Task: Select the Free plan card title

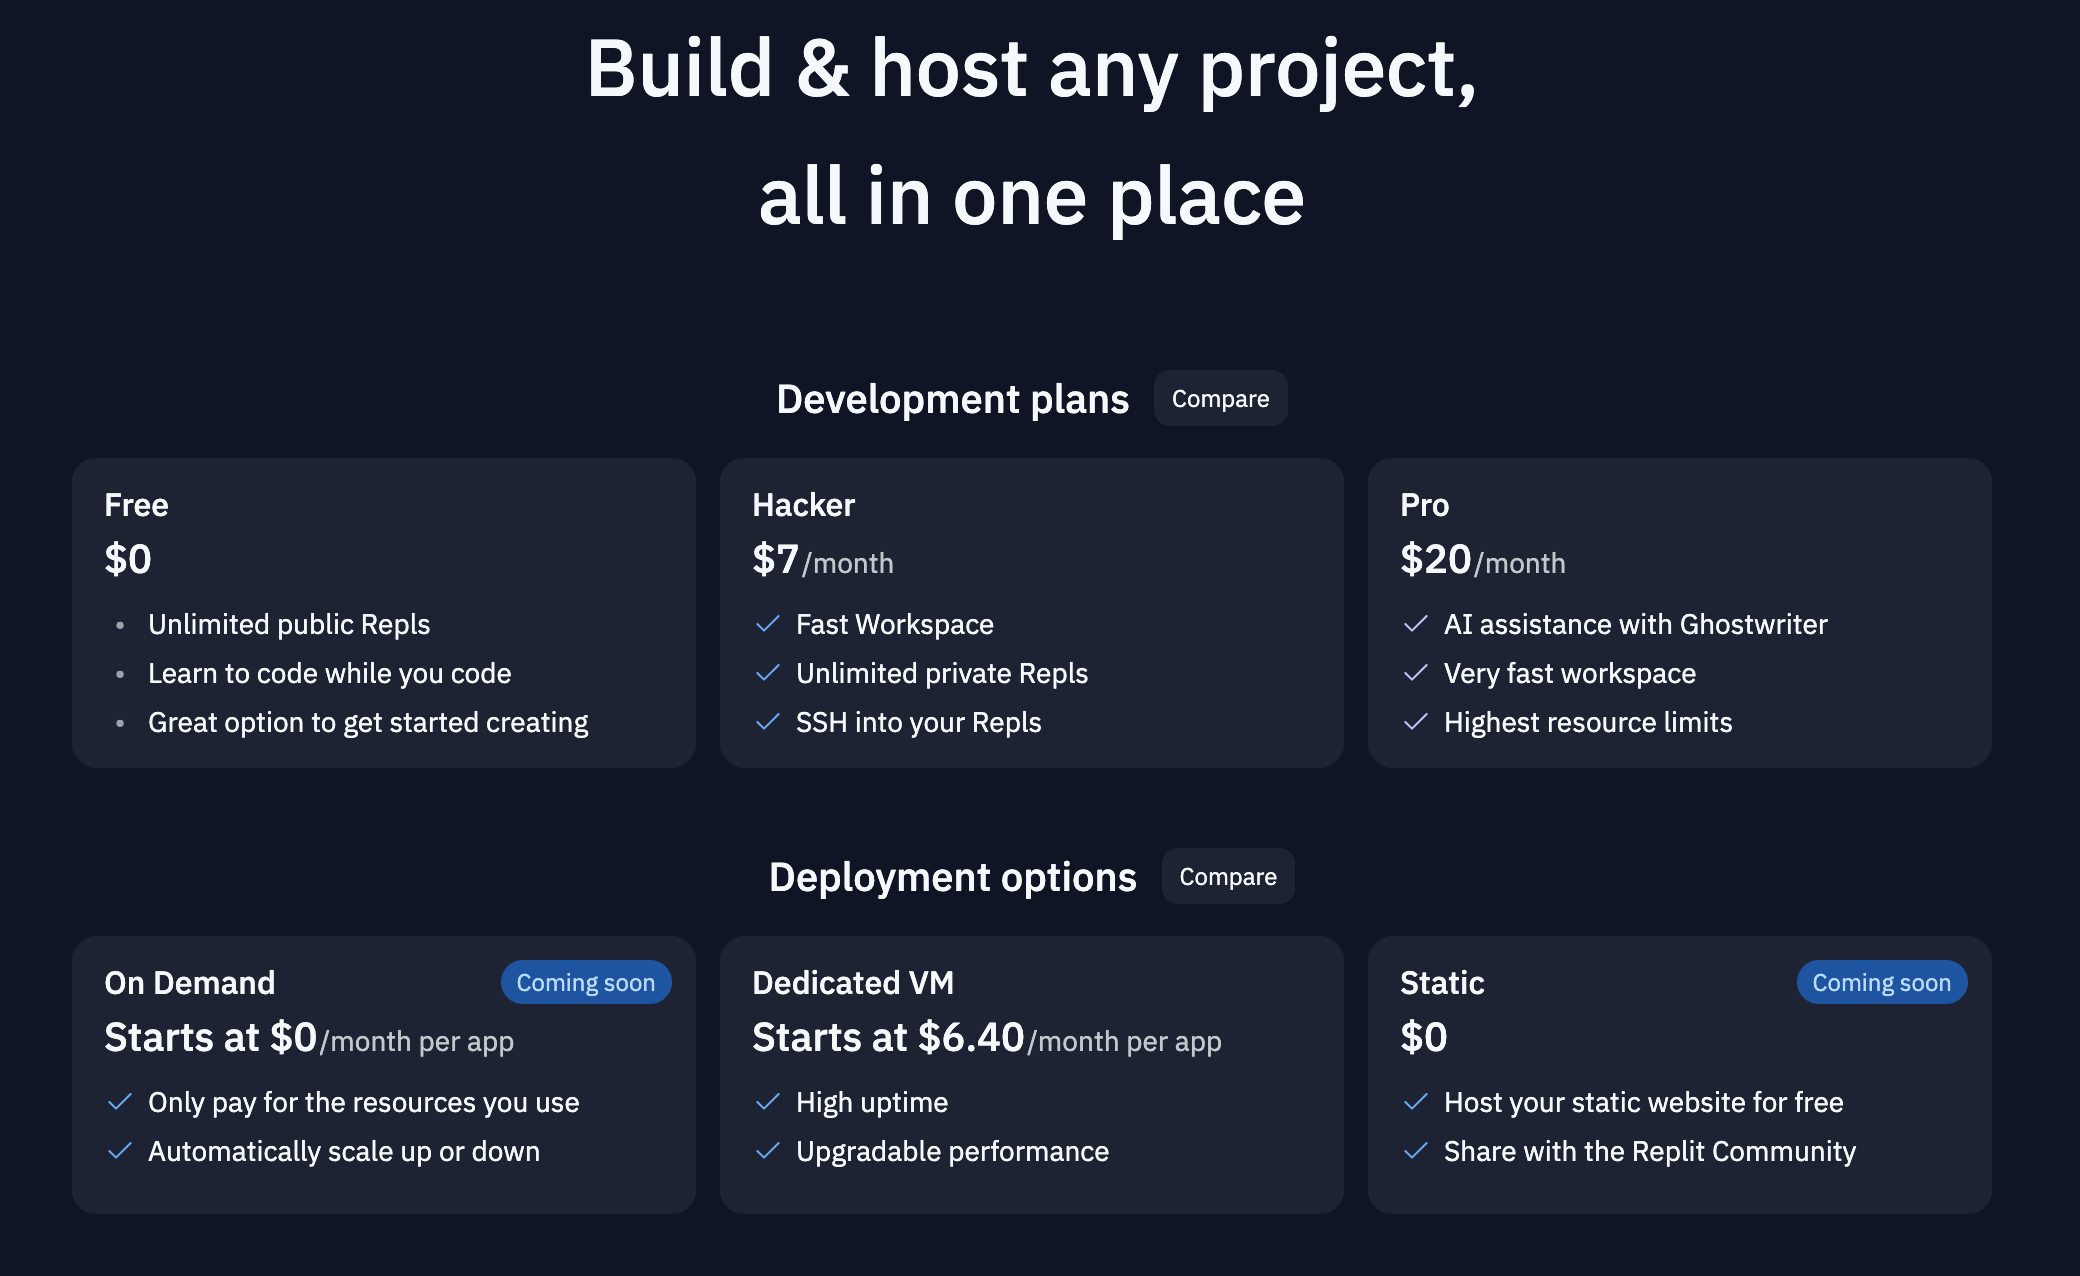Action: click(136, 505)
